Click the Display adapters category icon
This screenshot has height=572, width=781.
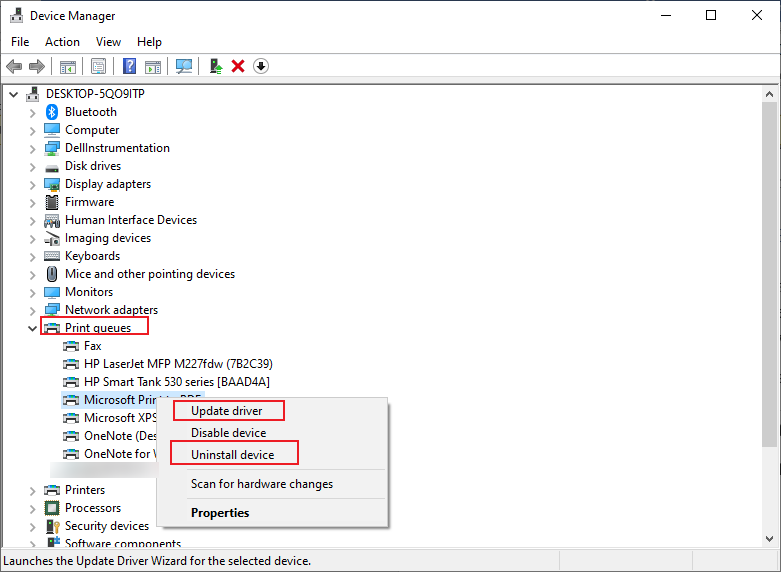coord(52,184)
